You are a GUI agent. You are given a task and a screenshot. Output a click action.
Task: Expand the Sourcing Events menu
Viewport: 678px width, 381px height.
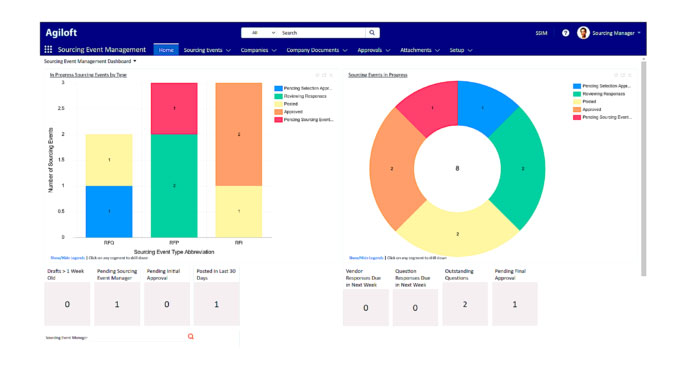pos(207,50)
